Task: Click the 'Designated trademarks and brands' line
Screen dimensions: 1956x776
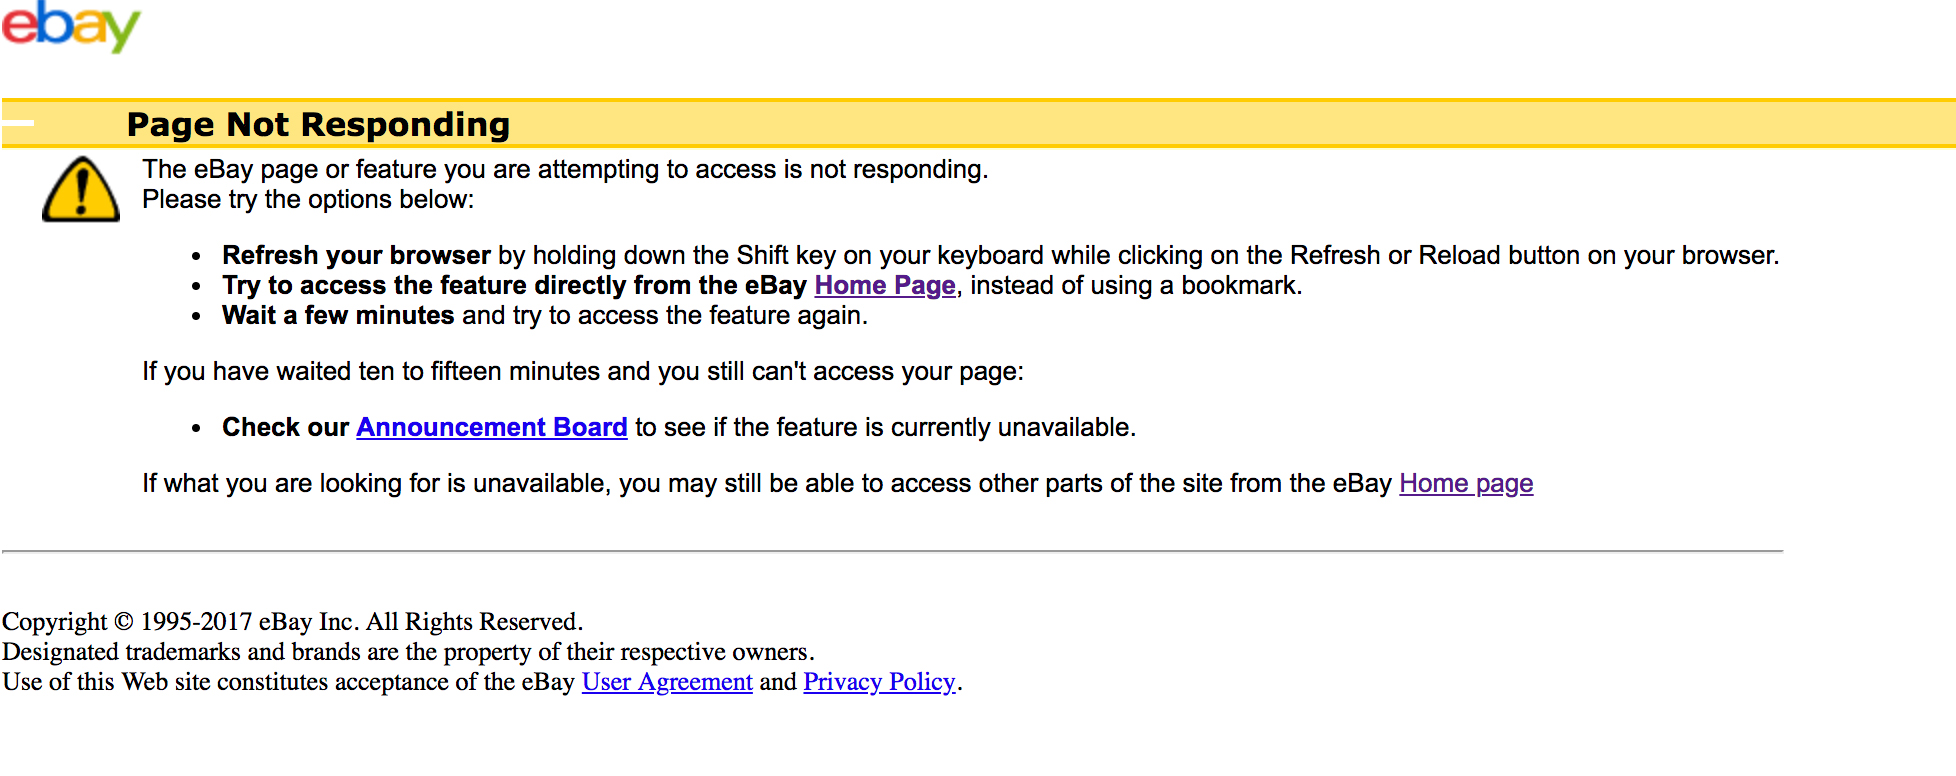Action: (408, 652)
